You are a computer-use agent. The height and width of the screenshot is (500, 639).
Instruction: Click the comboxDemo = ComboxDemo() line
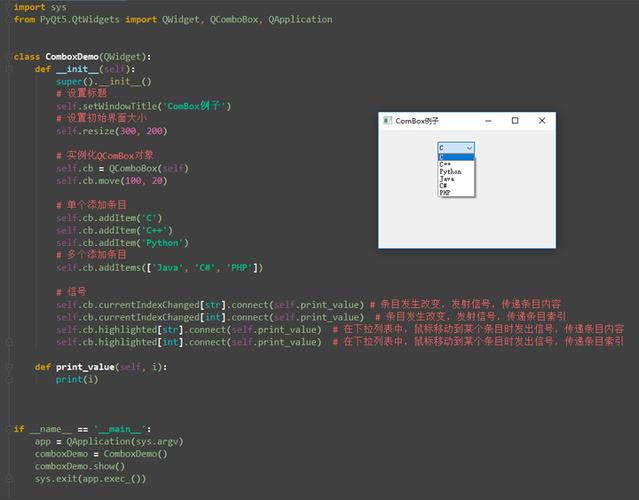point(101,454)
